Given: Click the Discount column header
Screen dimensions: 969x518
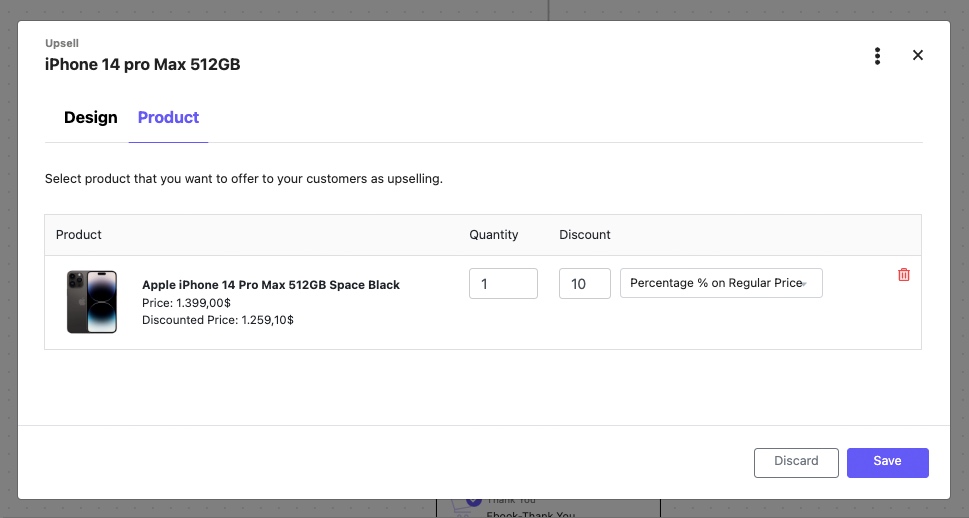Looking at the screenshot, I should [585, 235].
